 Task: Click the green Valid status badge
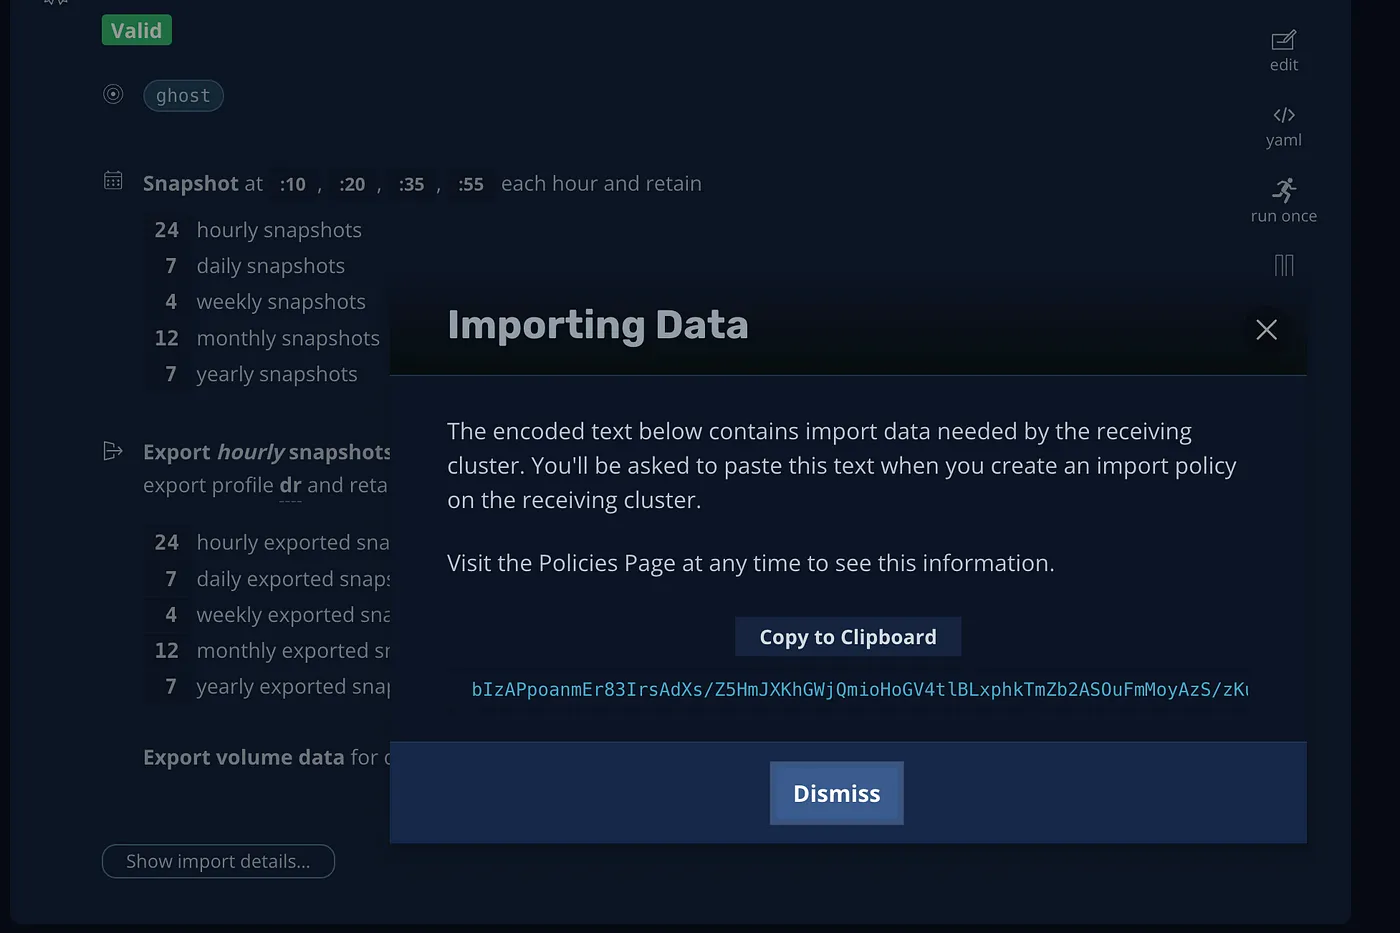(137, 31)
